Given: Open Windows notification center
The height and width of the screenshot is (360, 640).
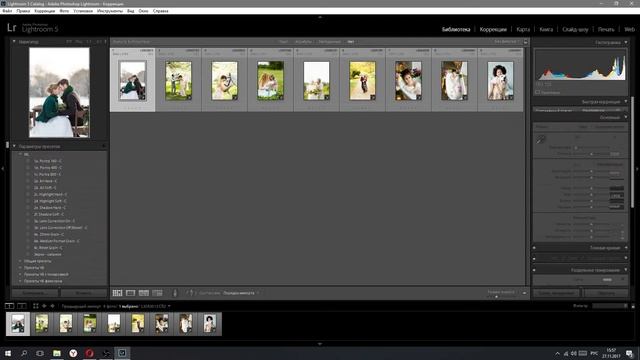Looking at the screenshot, I should click(x=630, y=353).
